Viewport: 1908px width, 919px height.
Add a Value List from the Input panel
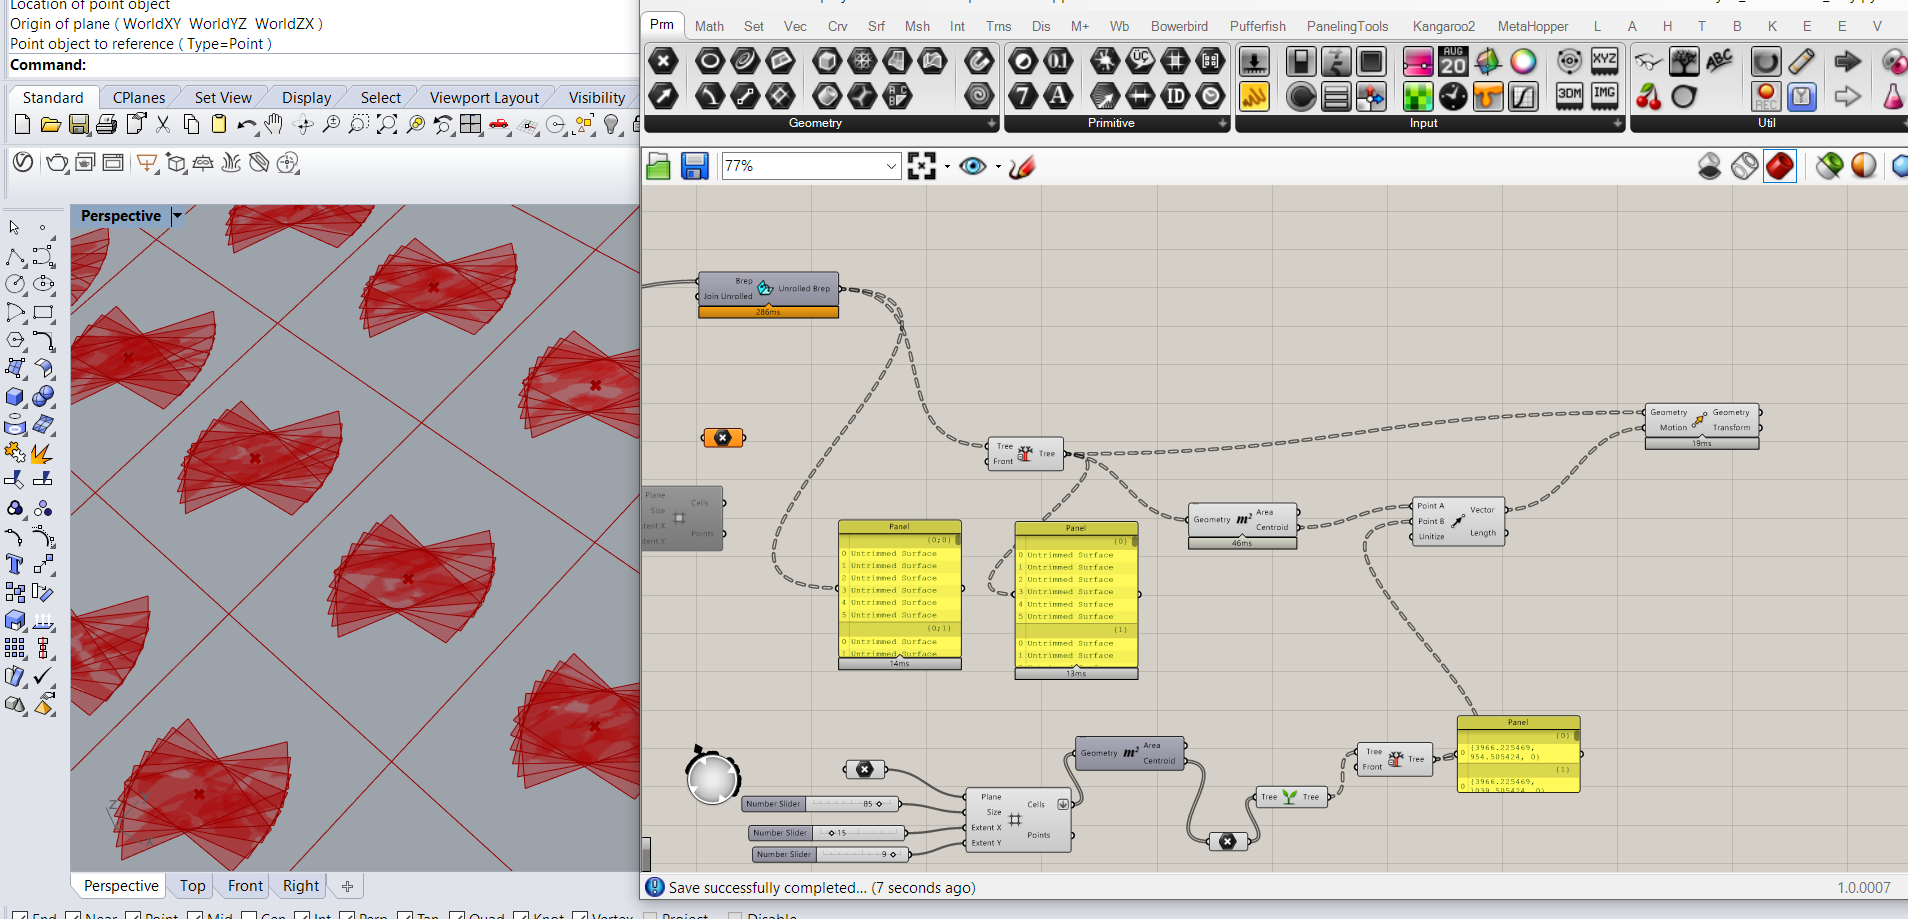coord(1336,96)
